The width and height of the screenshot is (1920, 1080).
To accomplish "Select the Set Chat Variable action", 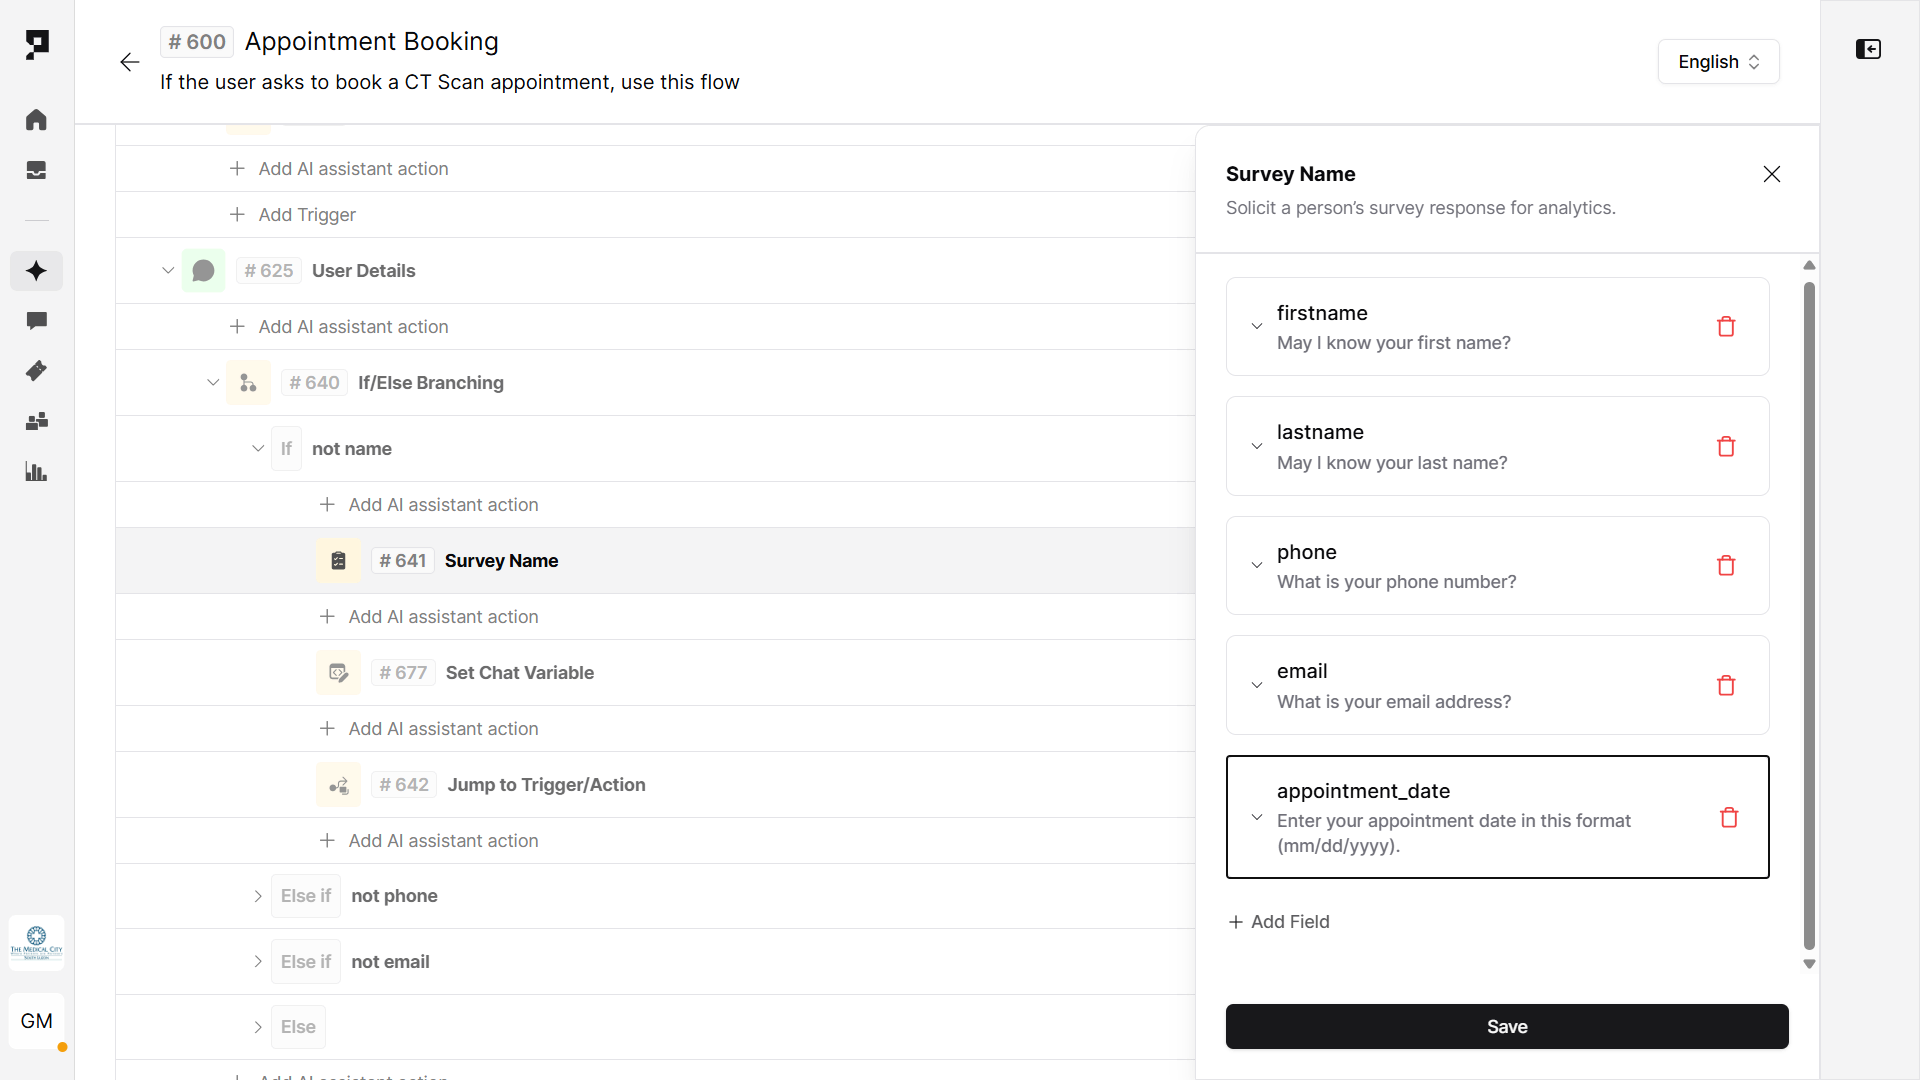I will 519,673.
